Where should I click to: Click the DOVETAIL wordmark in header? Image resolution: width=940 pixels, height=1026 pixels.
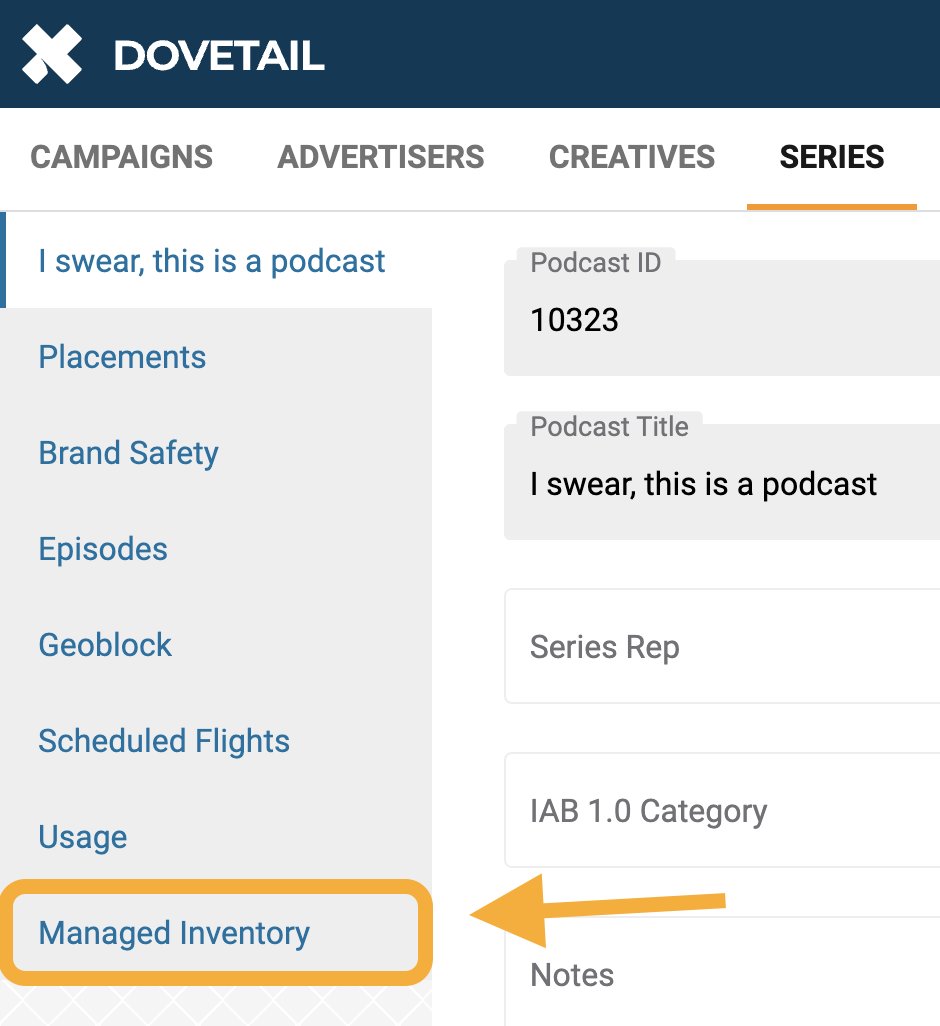click(x=219, y=56)
